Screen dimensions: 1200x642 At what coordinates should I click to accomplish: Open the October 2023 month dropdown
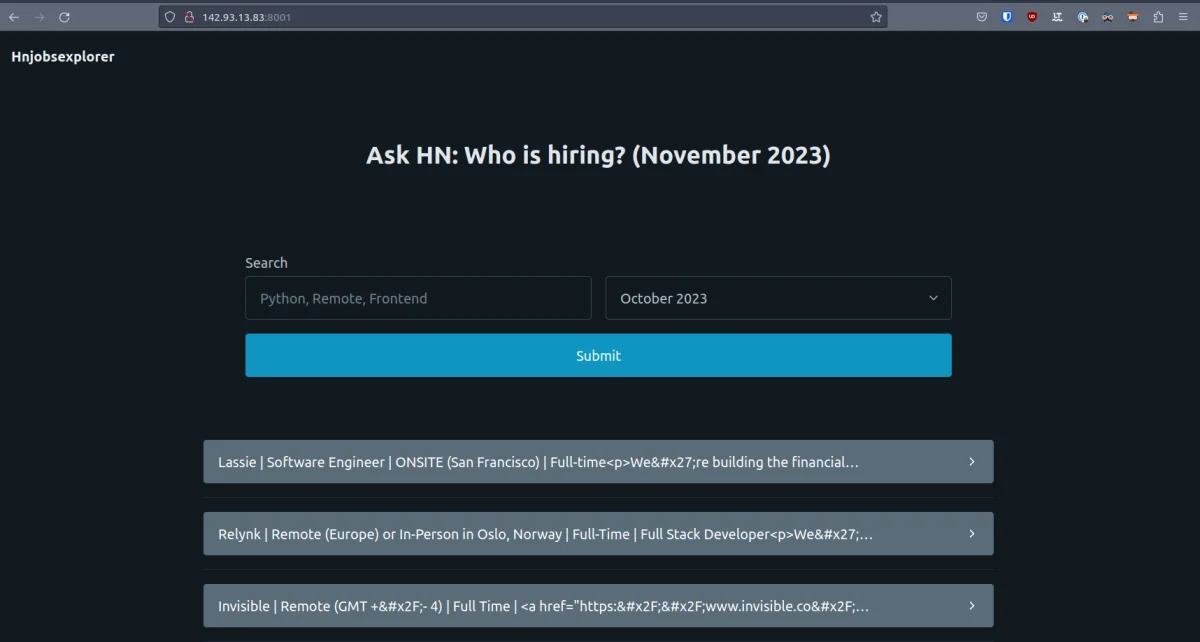click(778, 298)
